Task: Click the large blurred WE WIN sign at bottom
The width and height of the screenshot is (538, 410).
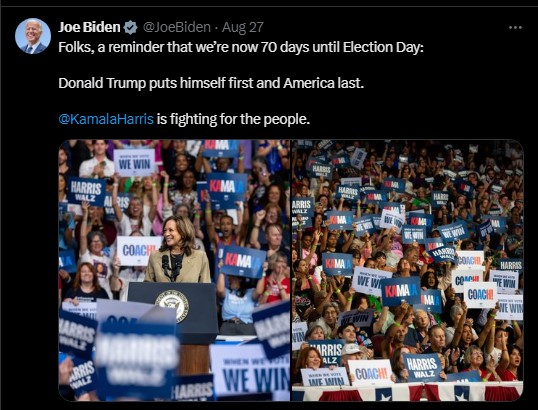Action: tap(250, 372)
